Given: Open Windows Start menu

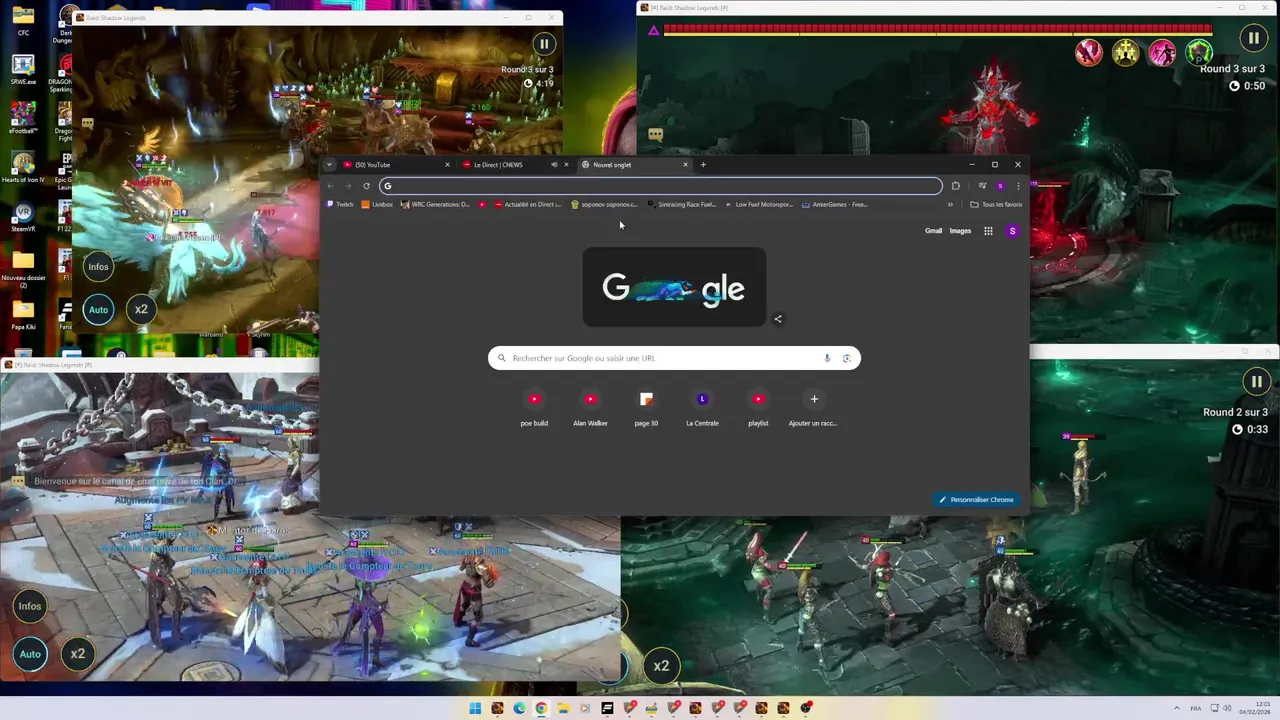Looking at the screenshot, I should (x=475, y=709).
